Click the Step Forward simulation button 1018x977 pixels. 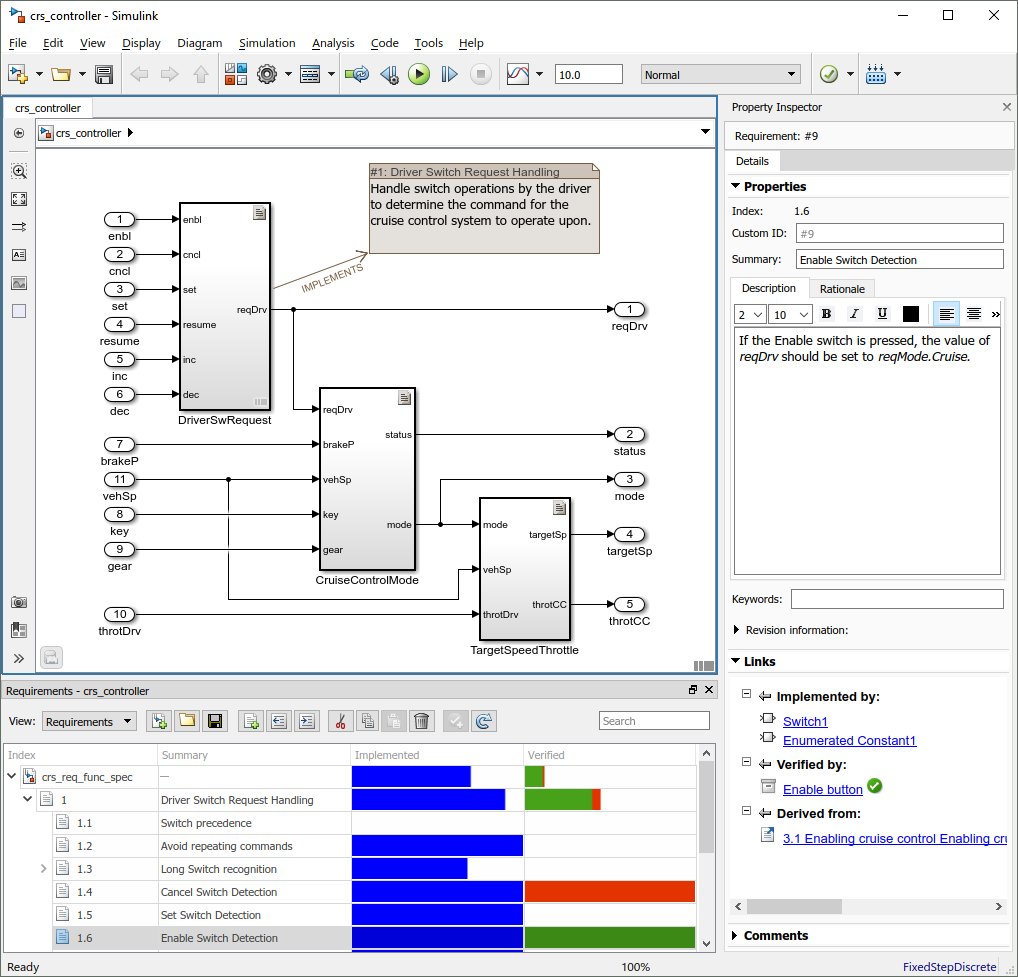449,74
